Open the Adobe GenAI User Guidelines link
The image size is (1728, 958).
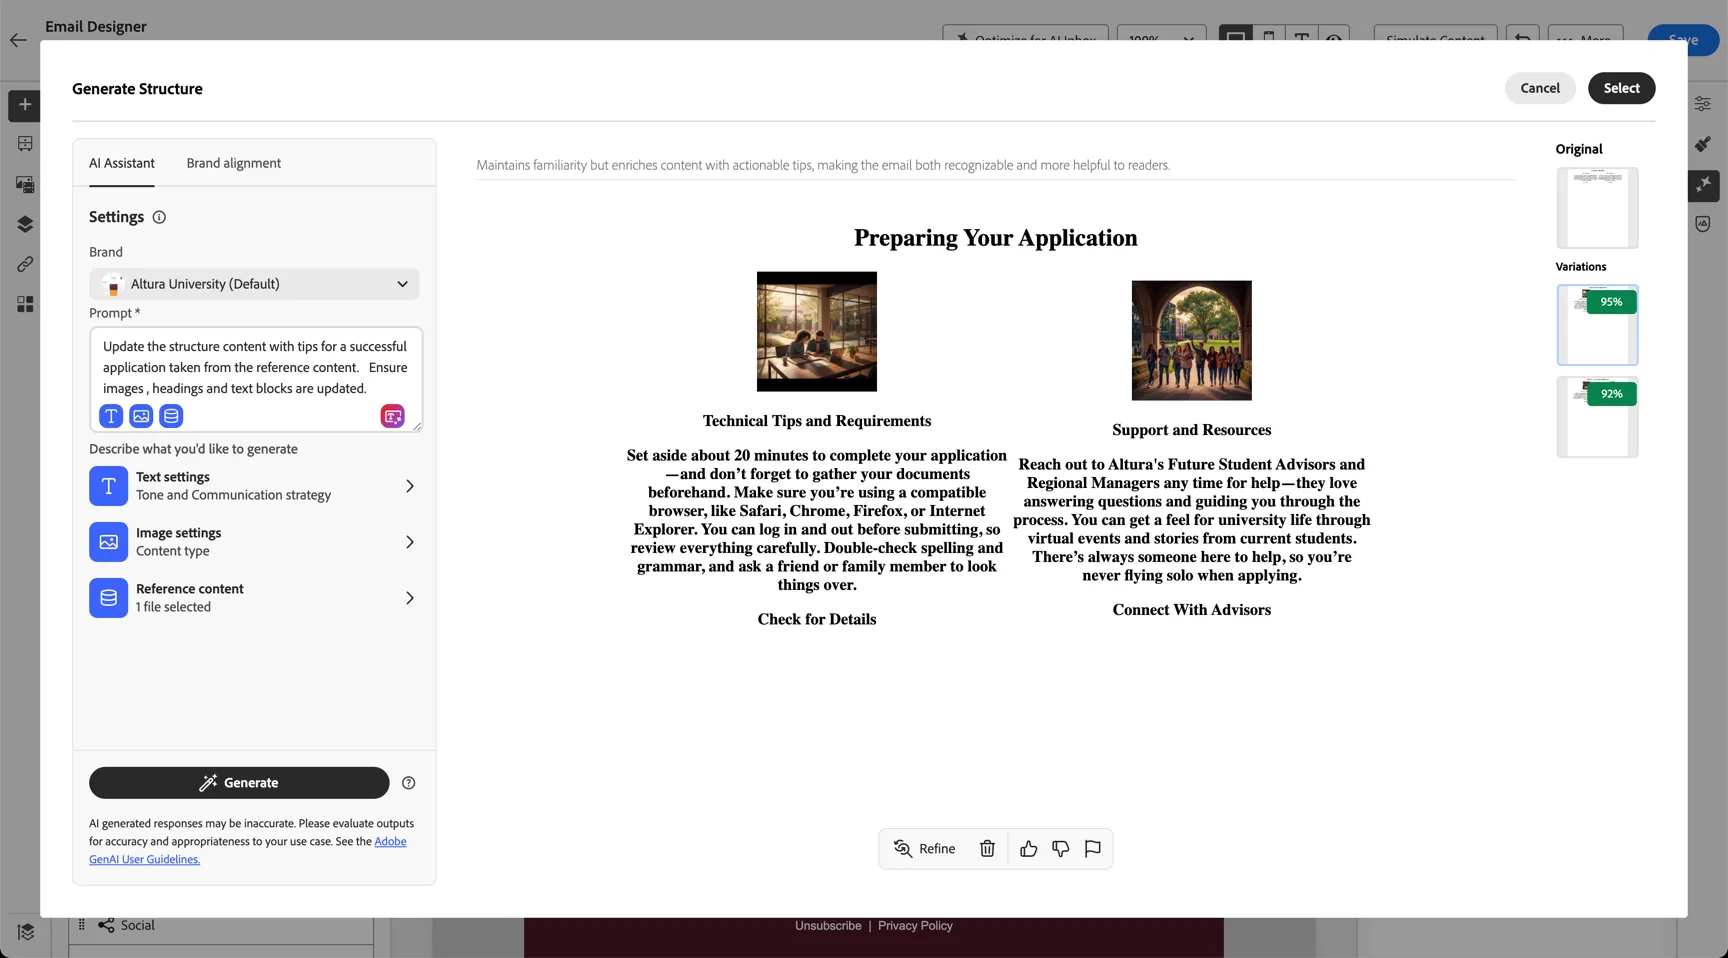click(x=247, y=850)
